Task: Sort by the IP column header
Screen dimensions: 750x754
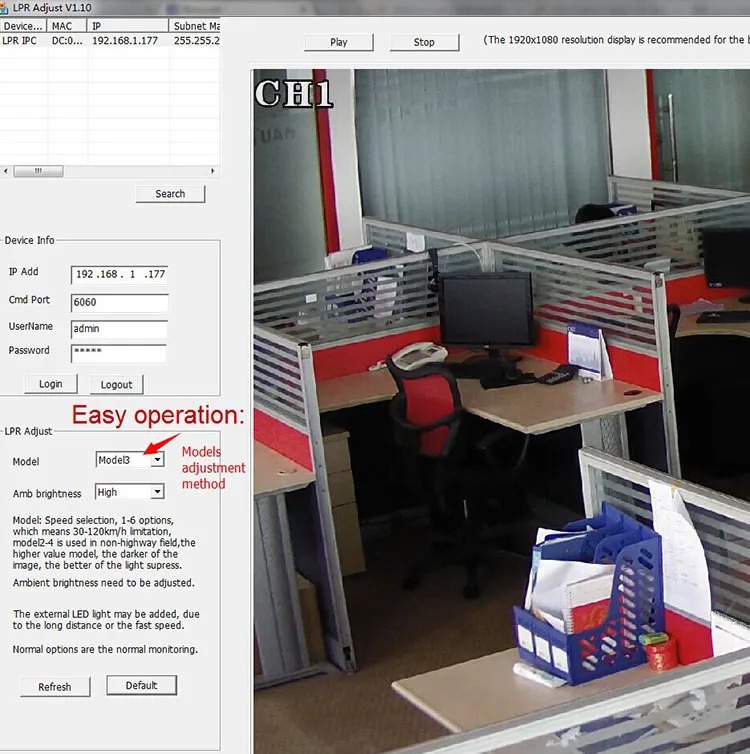Action: click(128, 26)
